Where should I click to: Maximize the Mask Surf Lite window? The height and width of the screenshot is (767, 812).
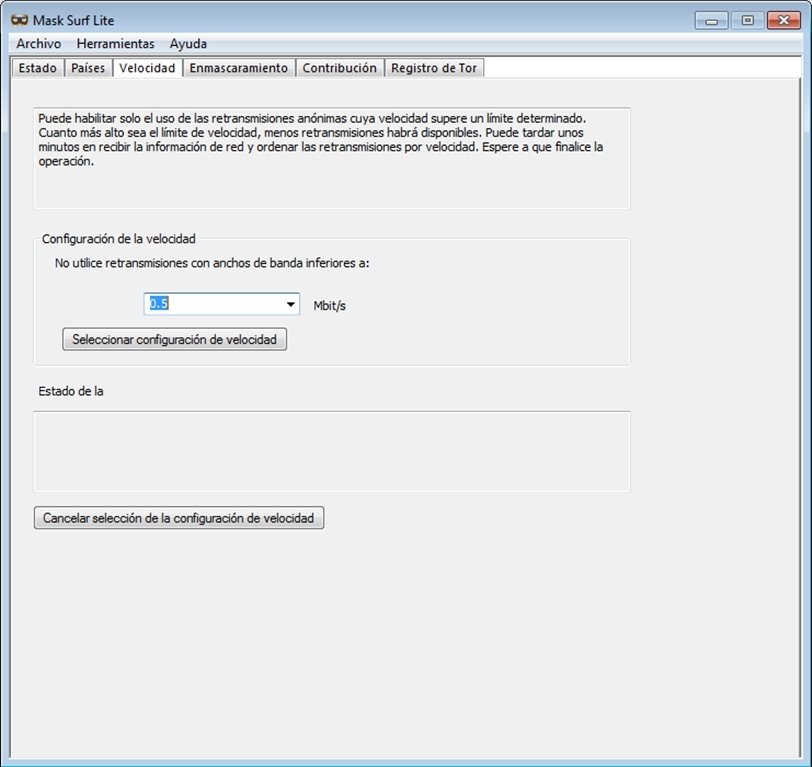coord(747,21)
